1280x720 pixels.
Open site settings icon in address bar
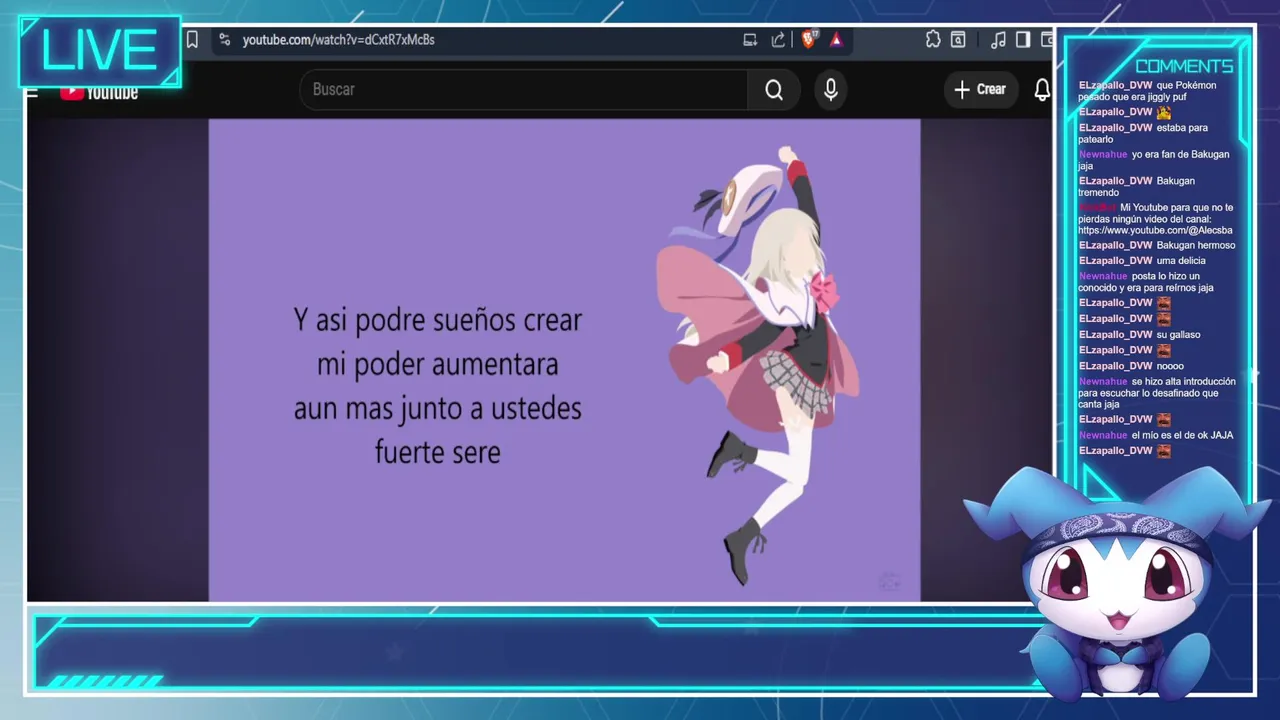[x=224, y=40]
